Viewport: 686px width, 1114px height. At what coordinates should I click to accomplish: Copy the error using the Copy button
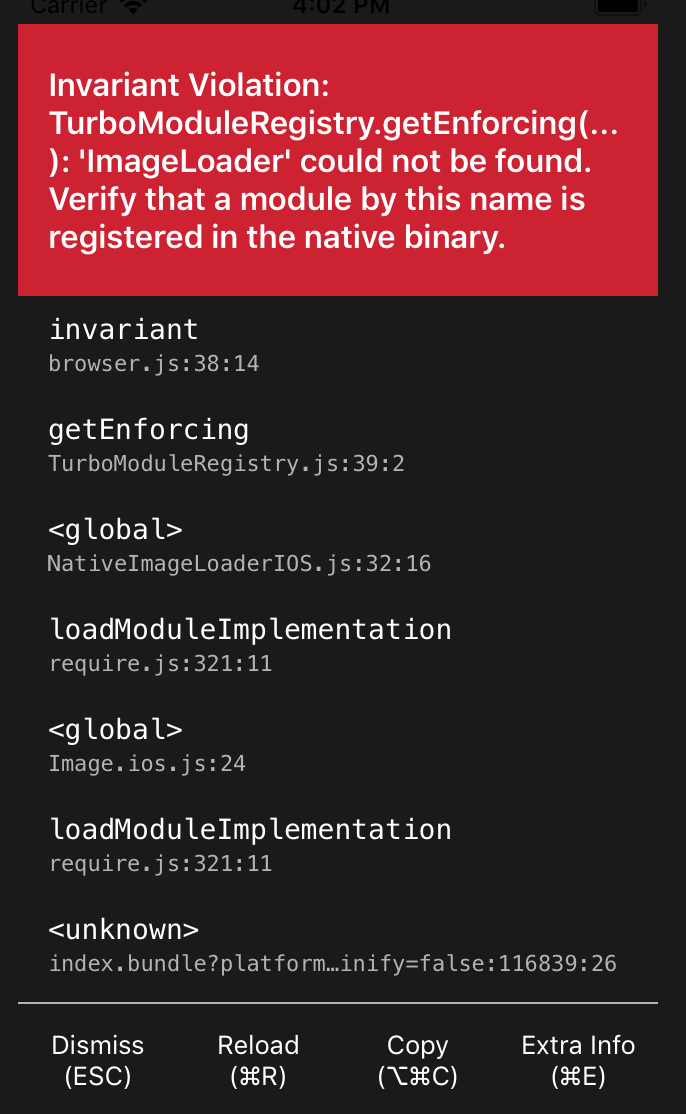pos(417,1059)
